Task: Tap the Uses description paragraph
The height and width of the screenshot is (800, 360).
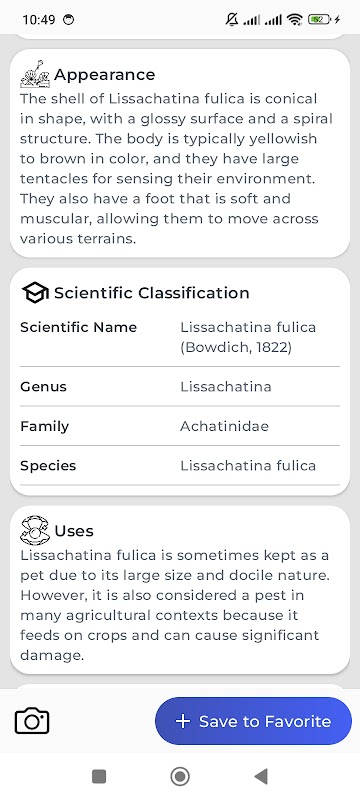Action: coord(175,605)
